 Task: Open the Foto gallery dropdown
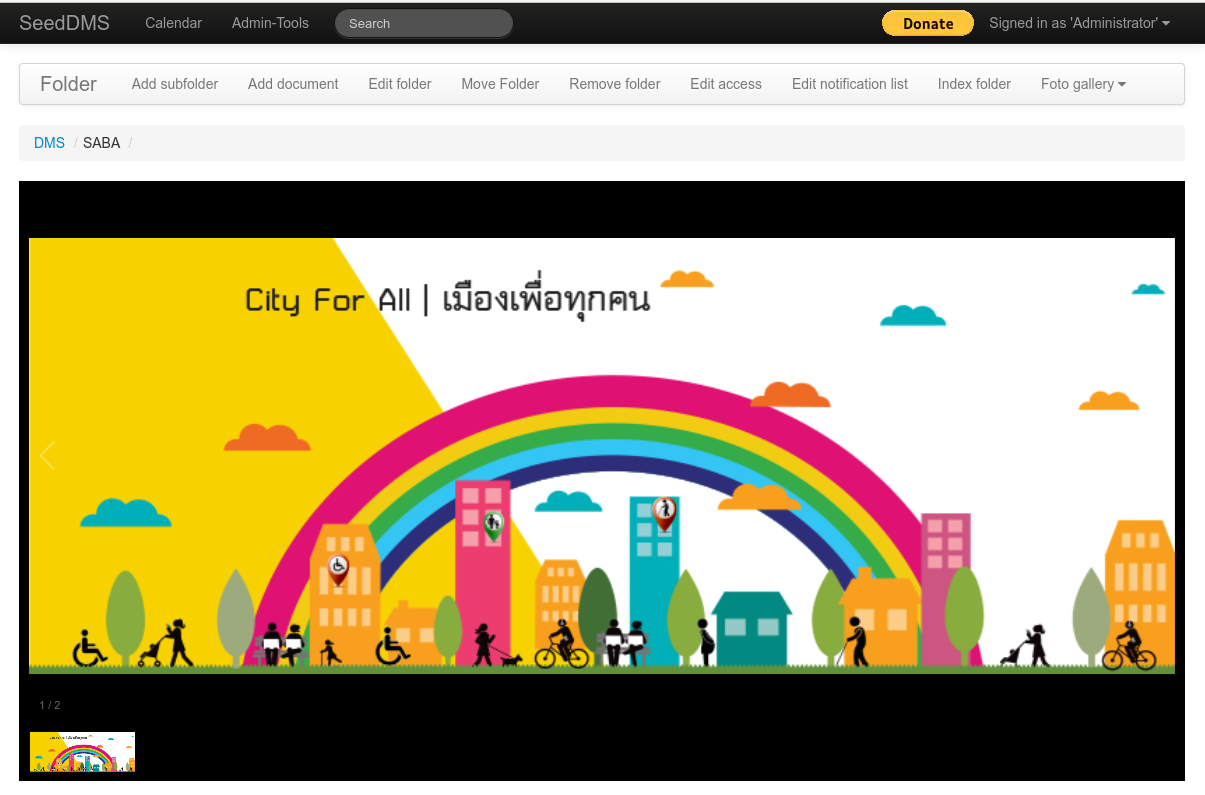pyautogui.click(x=1083, y=84)
